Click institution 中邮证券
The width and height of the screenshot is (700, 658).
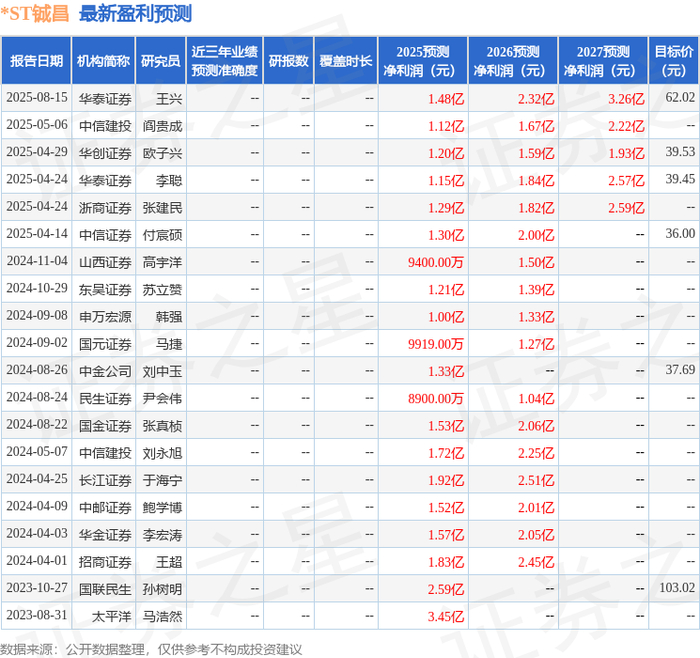[x=105, y=507]
